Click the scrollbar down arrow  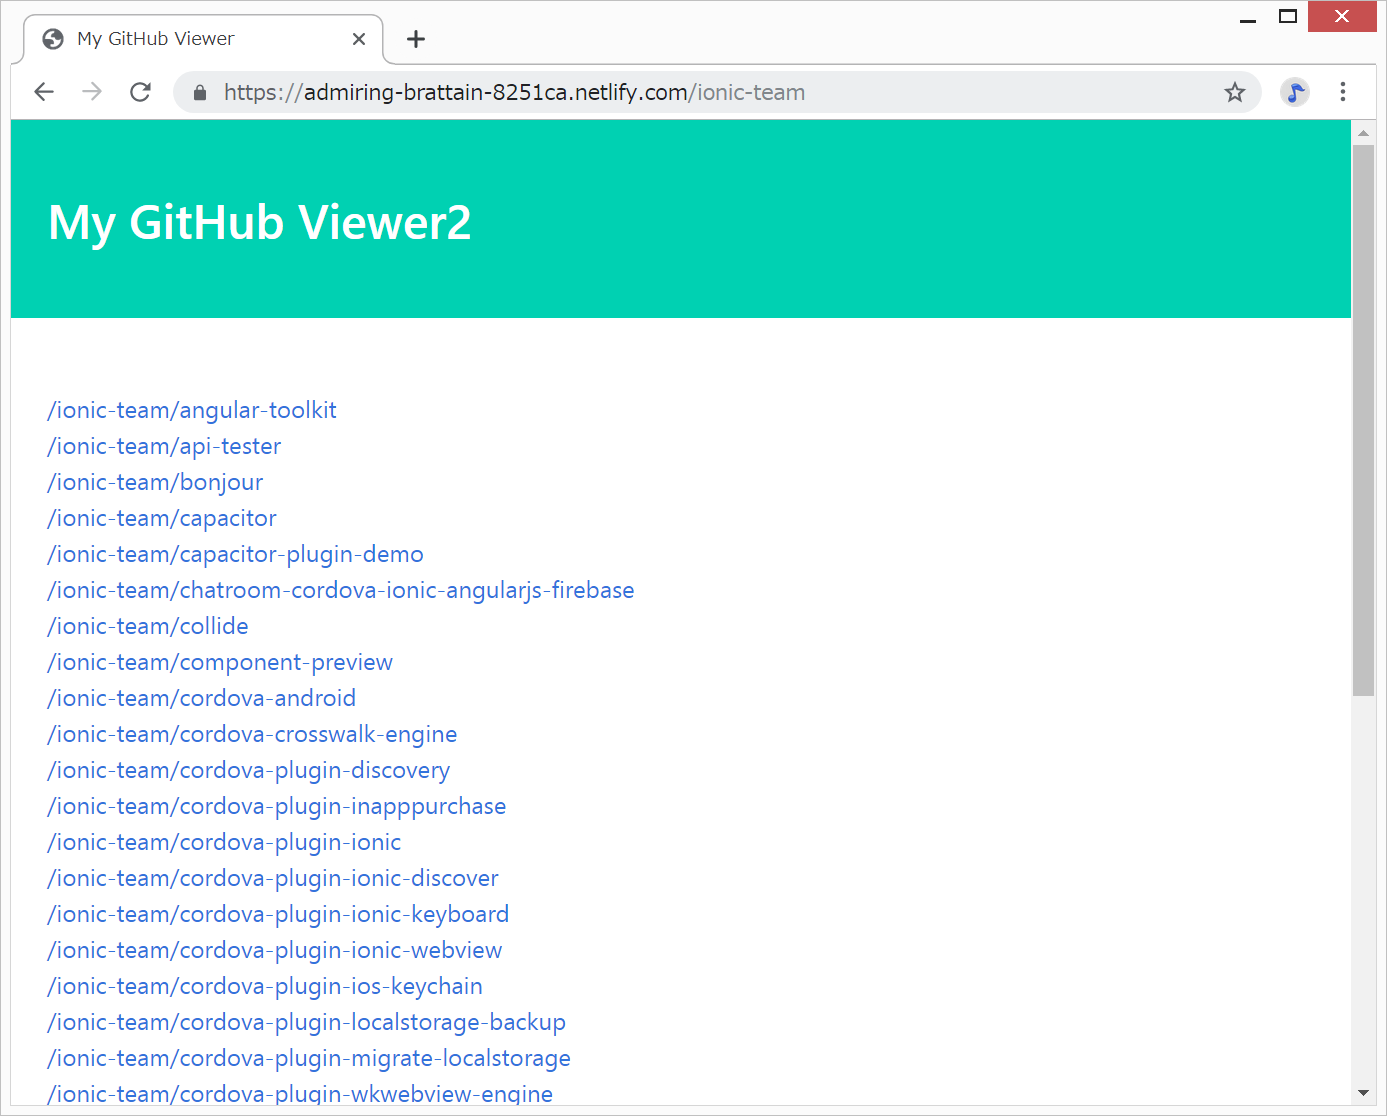pos(1363,1093)
